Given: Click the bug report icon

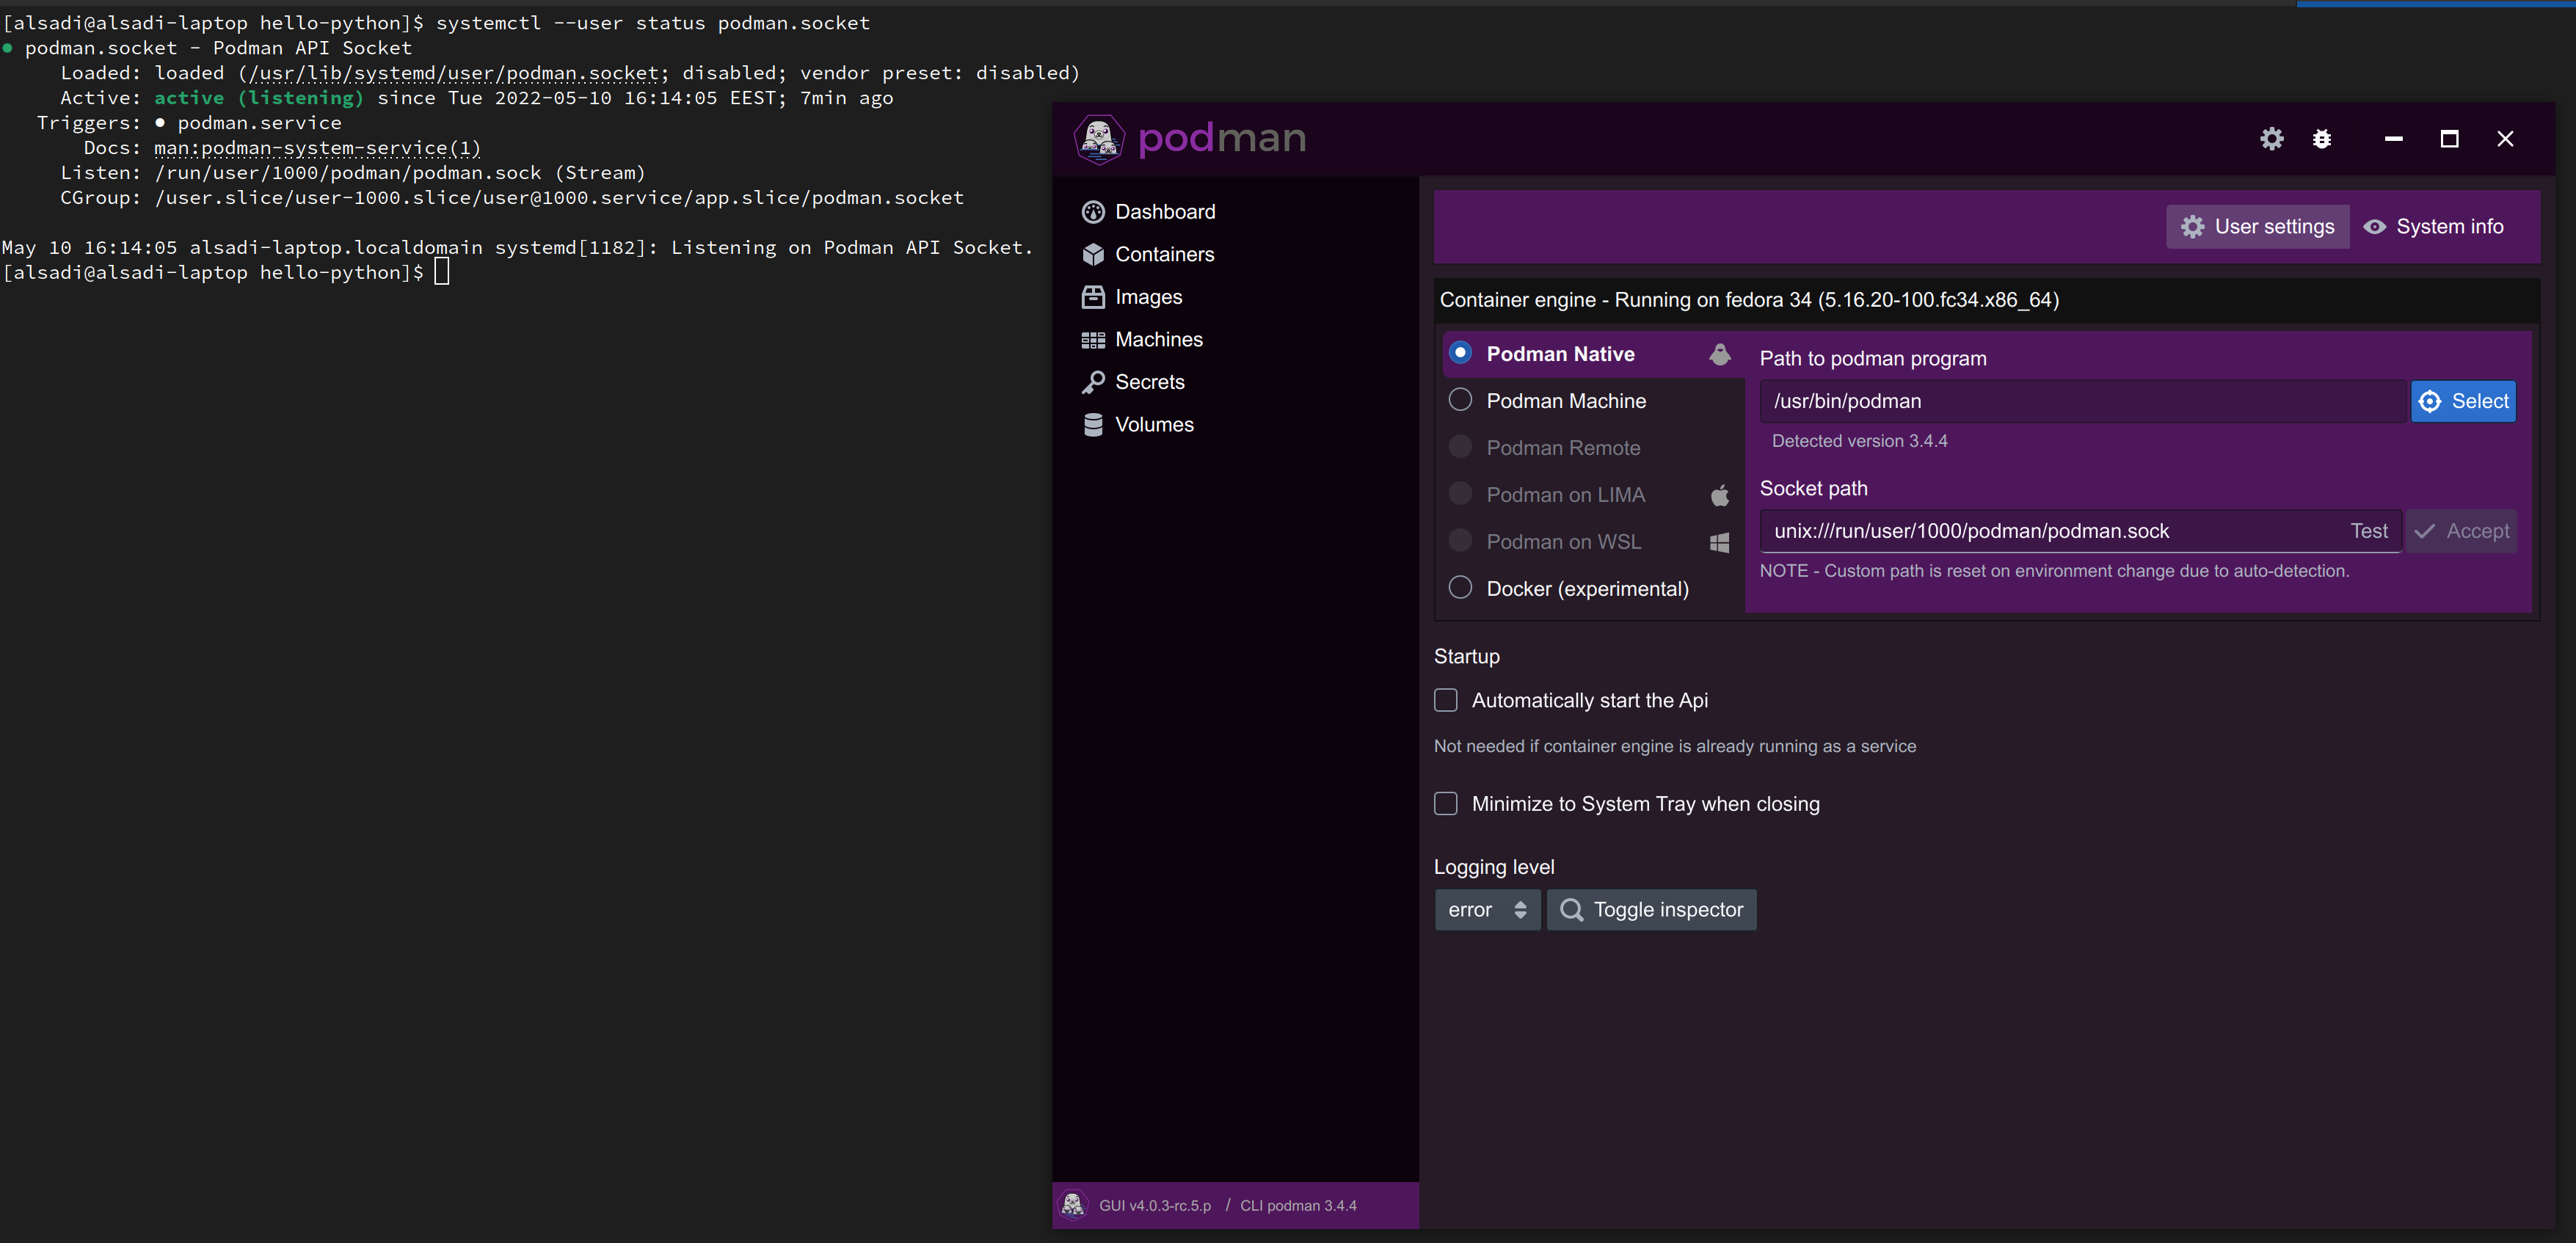Looking at the screenshot, I should pyautogui.click(x=2322, y=139).
